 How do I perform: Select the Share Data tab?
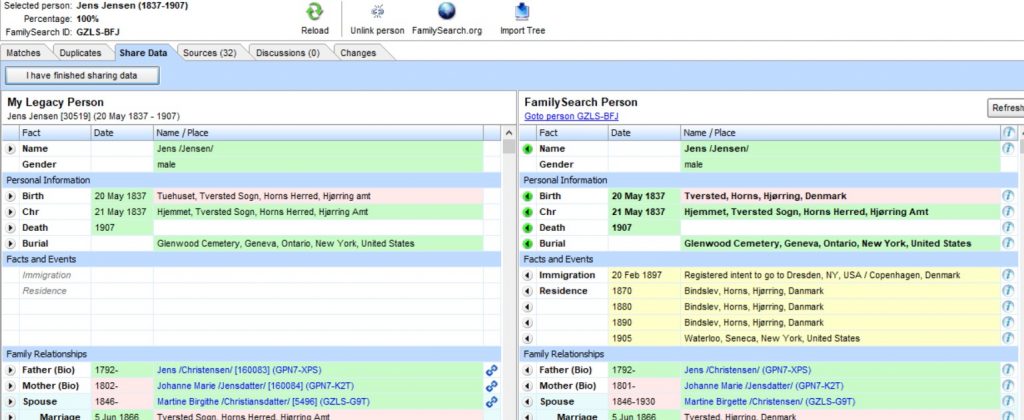[x=143, y=53]
